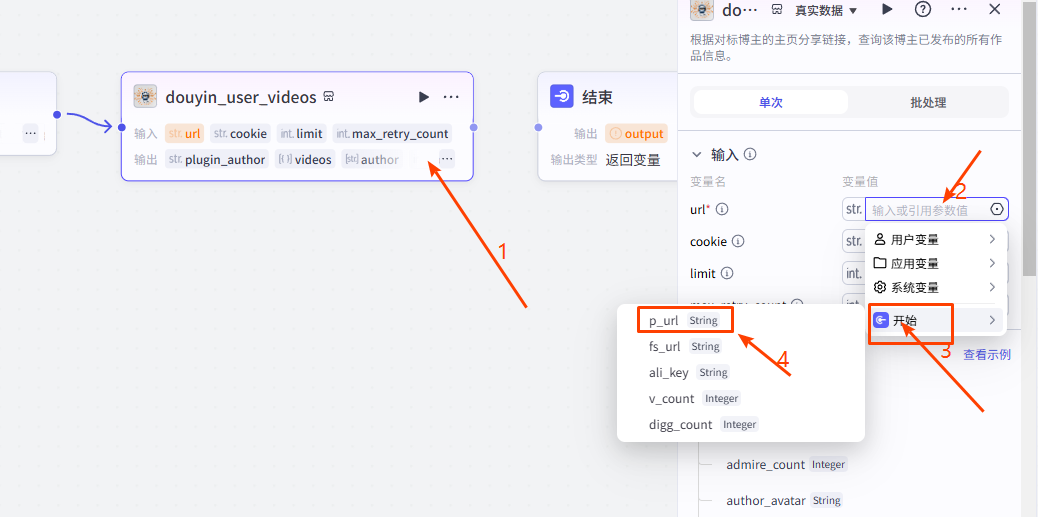Click the output tag in 结束 node
1038x517 pixels.
coord(636,134)
